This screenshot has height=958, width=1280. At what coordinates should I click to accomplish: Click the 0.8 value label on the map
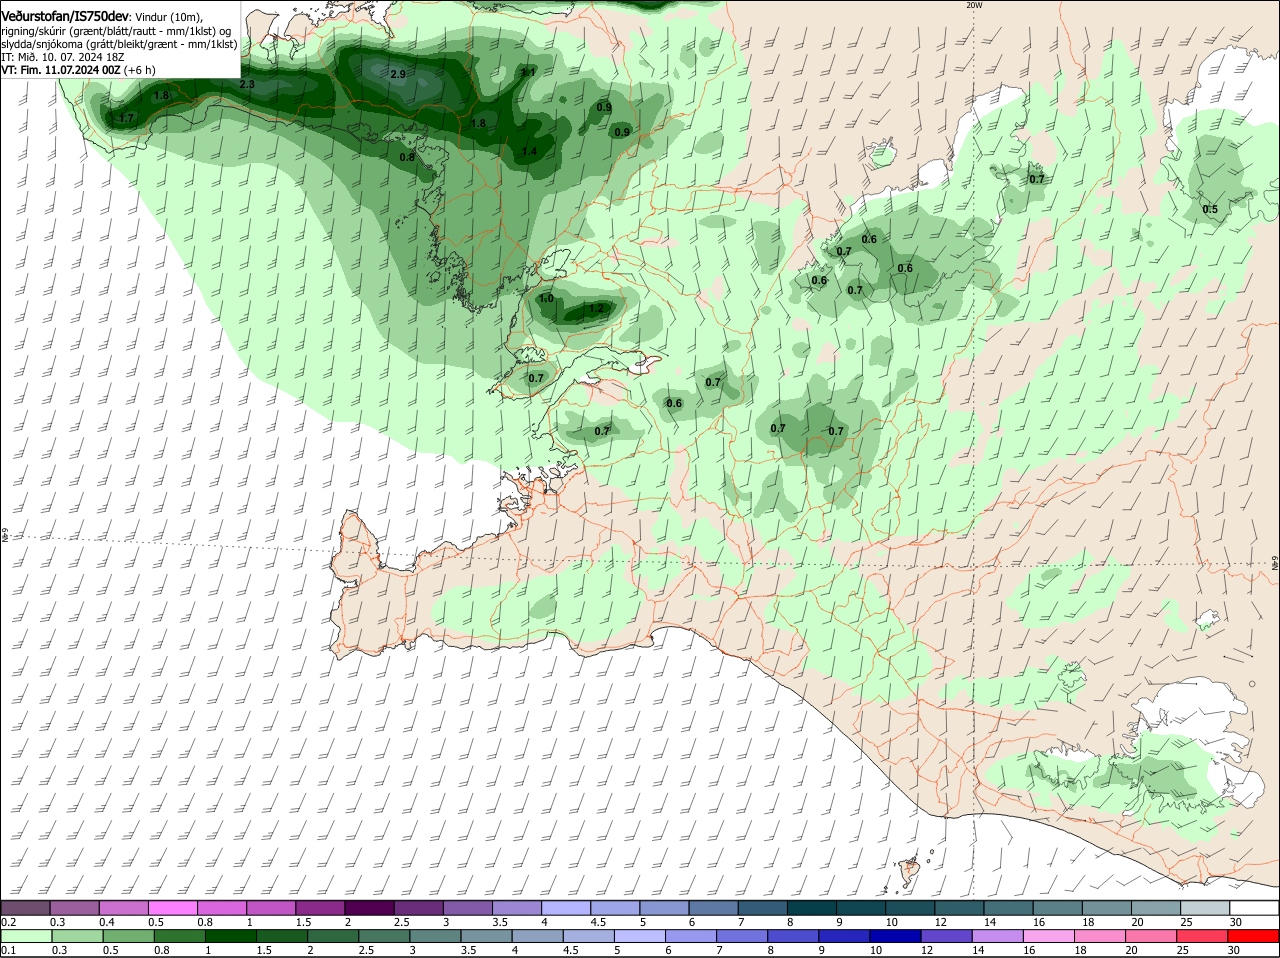[407, 157]
